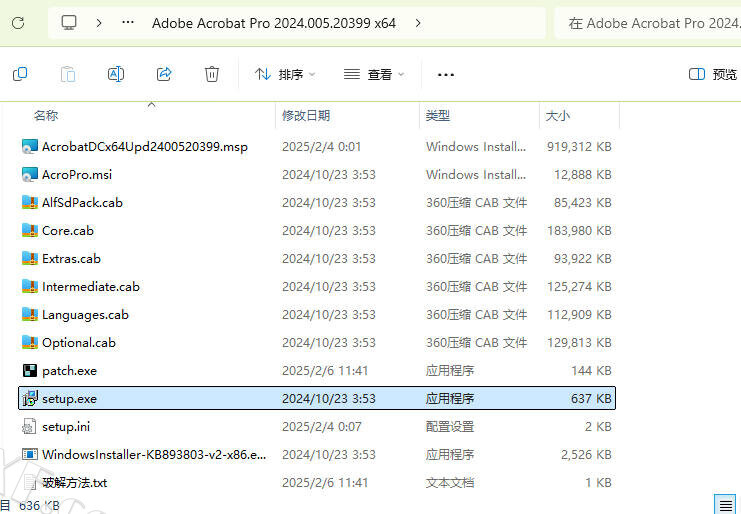The width and height of the screenshot is (741, 514).
Task: Expand chevron after the folder breadcrumb
Action: tap(418, 23)
